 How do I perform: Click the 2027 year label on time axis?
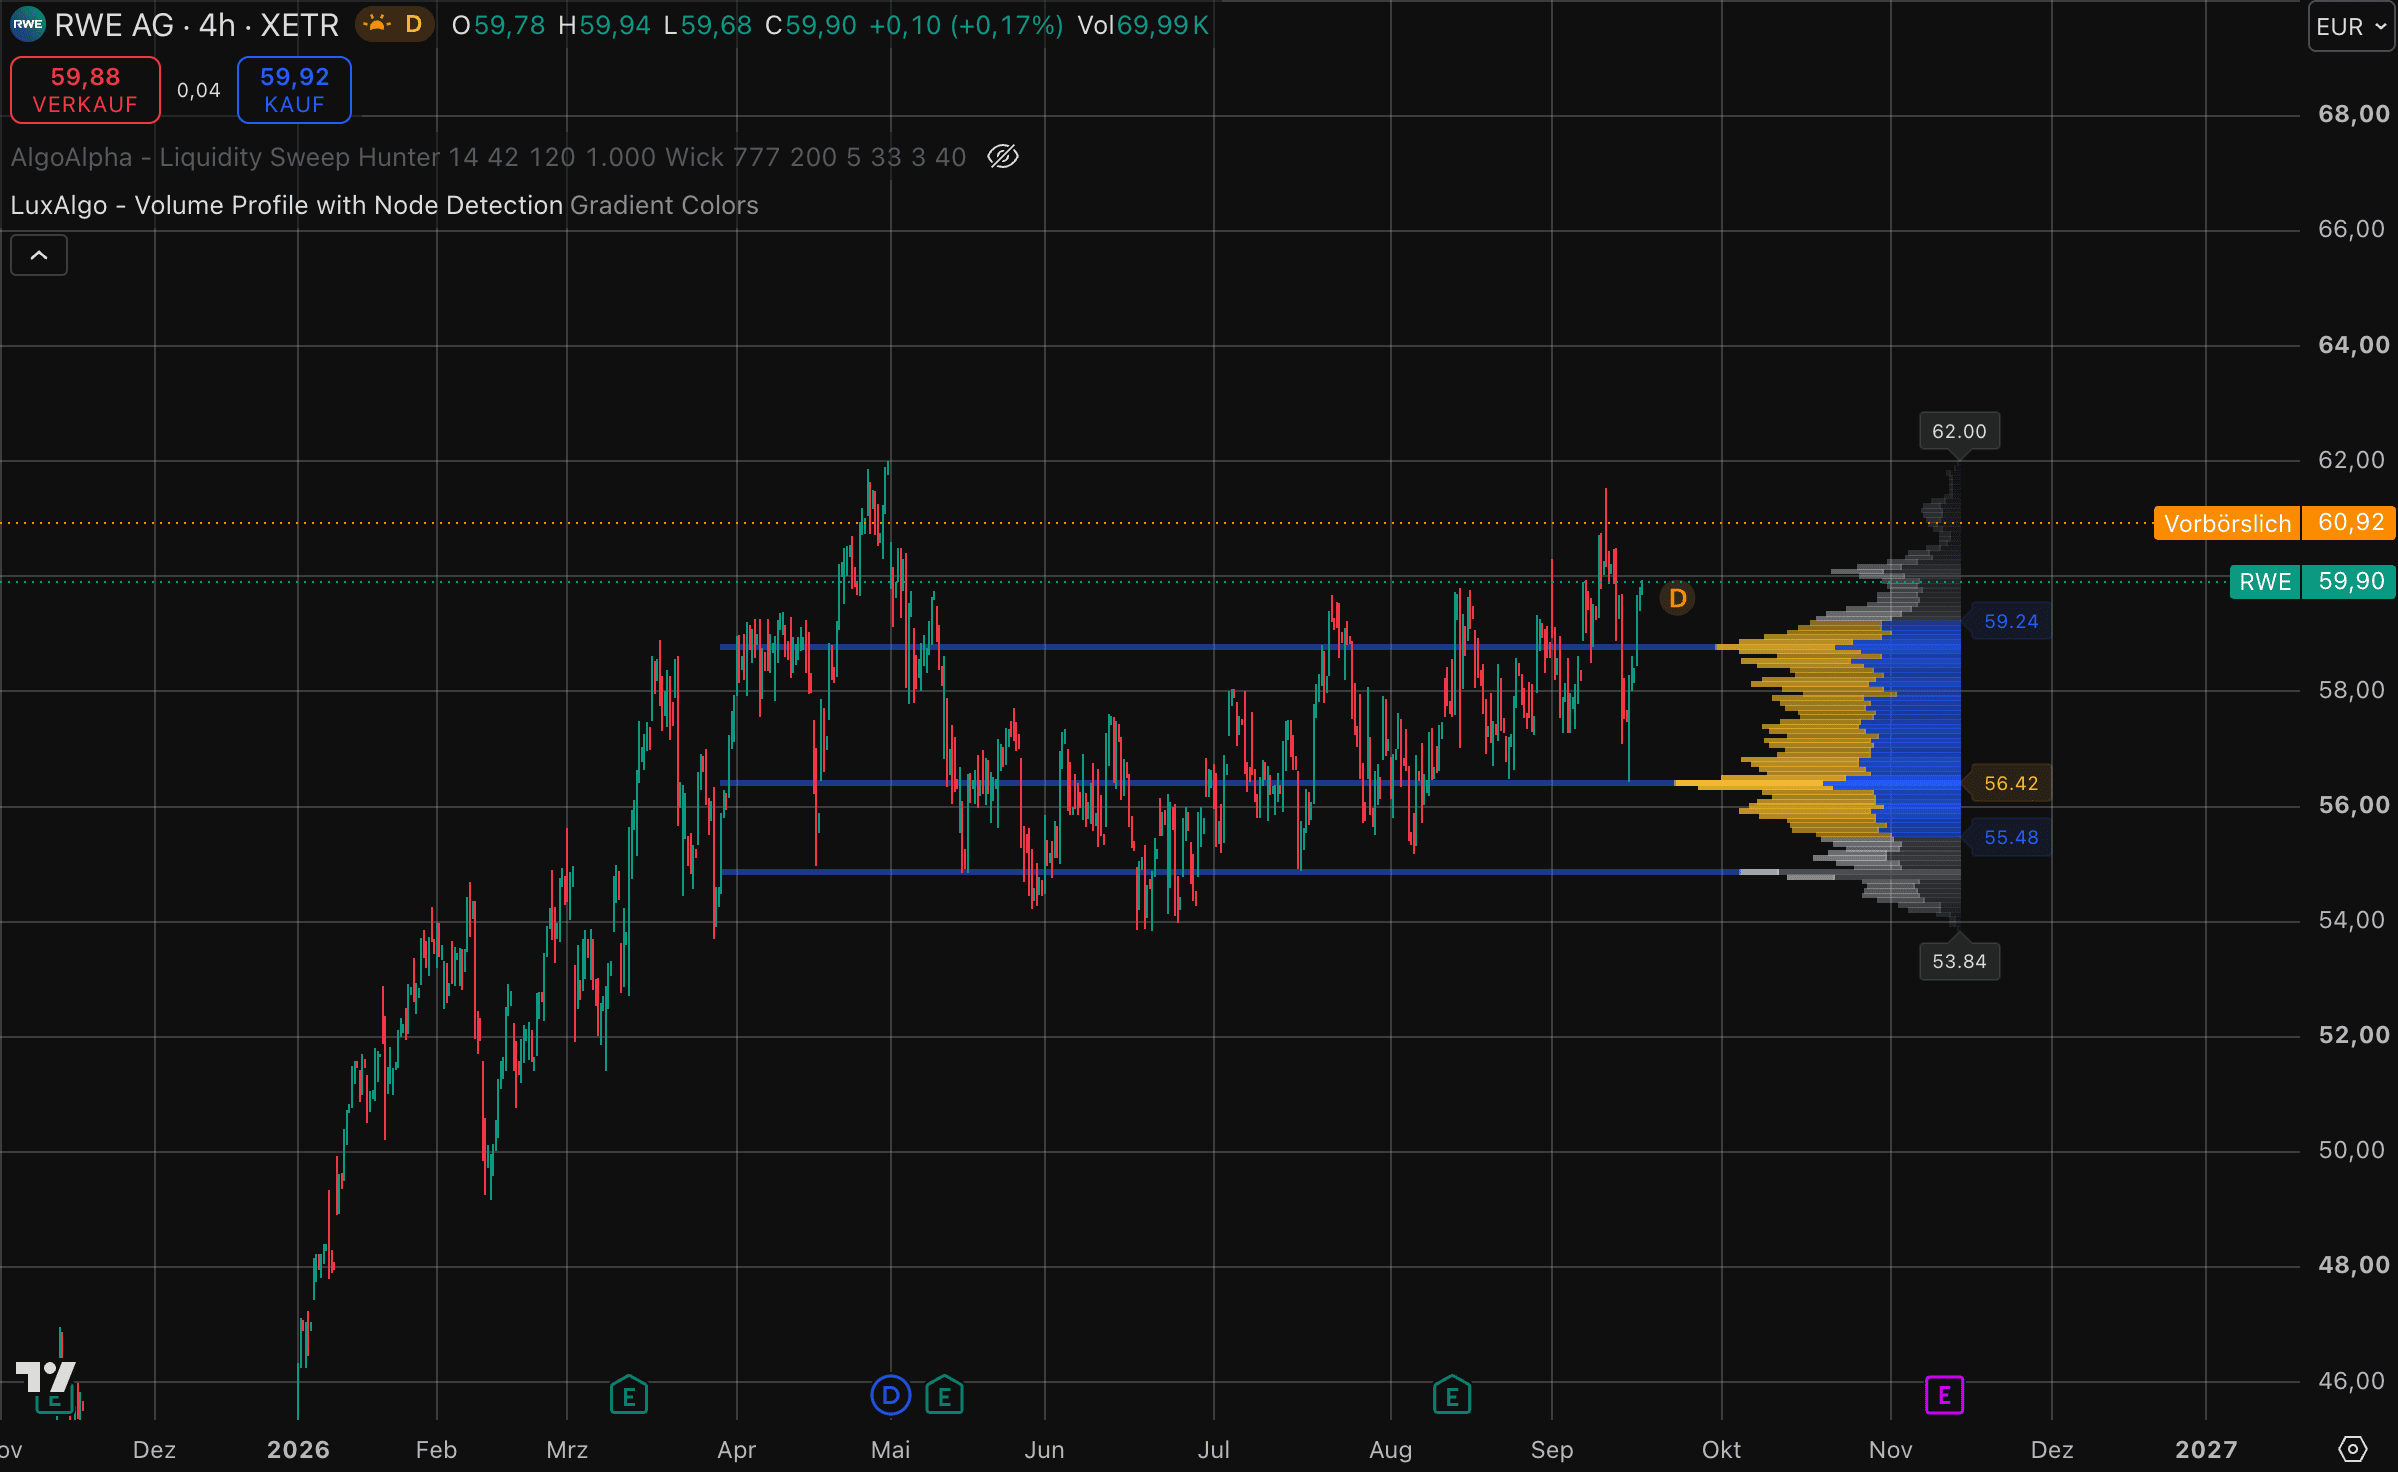point(2206,1449)
